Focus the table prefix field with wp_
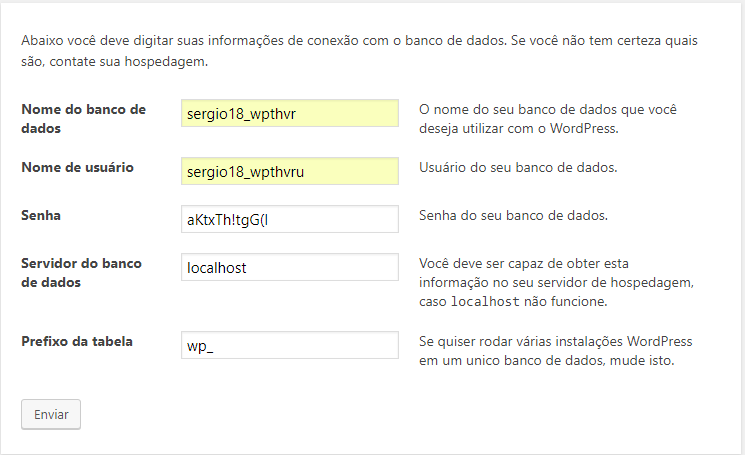745x455 pixels. 290,345
